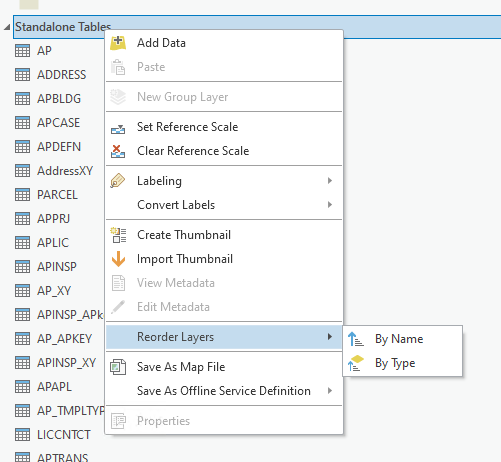Open Save As Offline Service Definition submenu
This screenshot has width=501, height=462.
(x=224, y=391)
